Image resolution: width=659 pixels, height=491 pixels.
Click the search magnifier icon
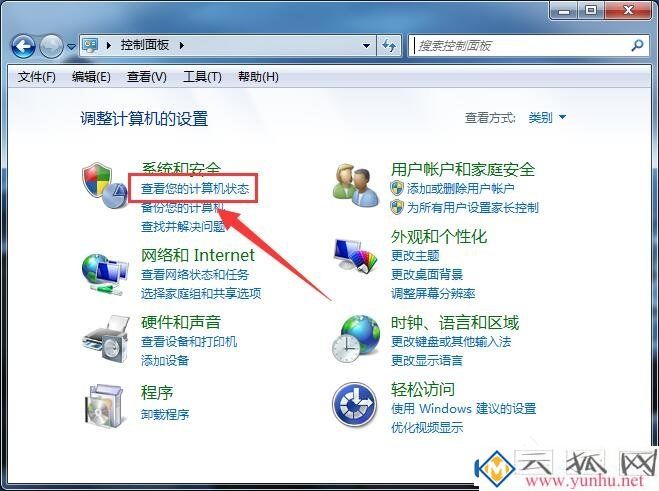click(x=637, y=45)
